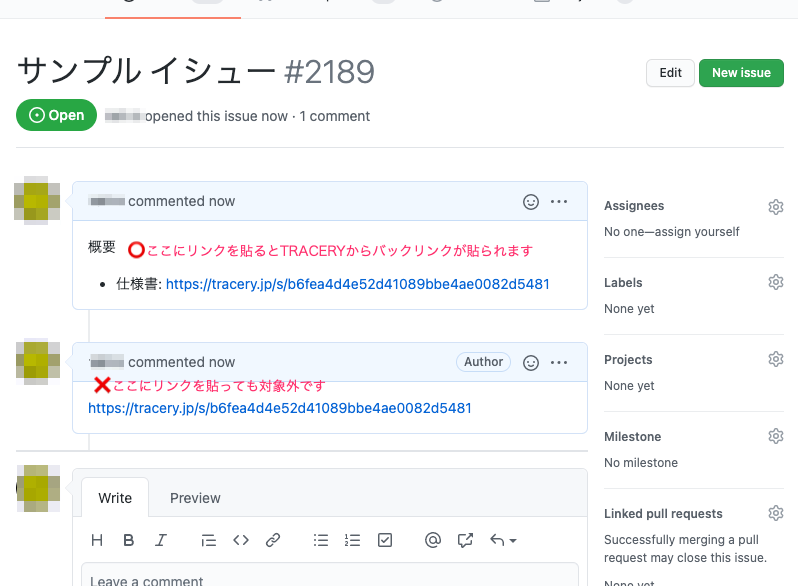Viewport: 798px width, 586px height.
Task: Insert a numbered list
Action: (x=352, y=540)
